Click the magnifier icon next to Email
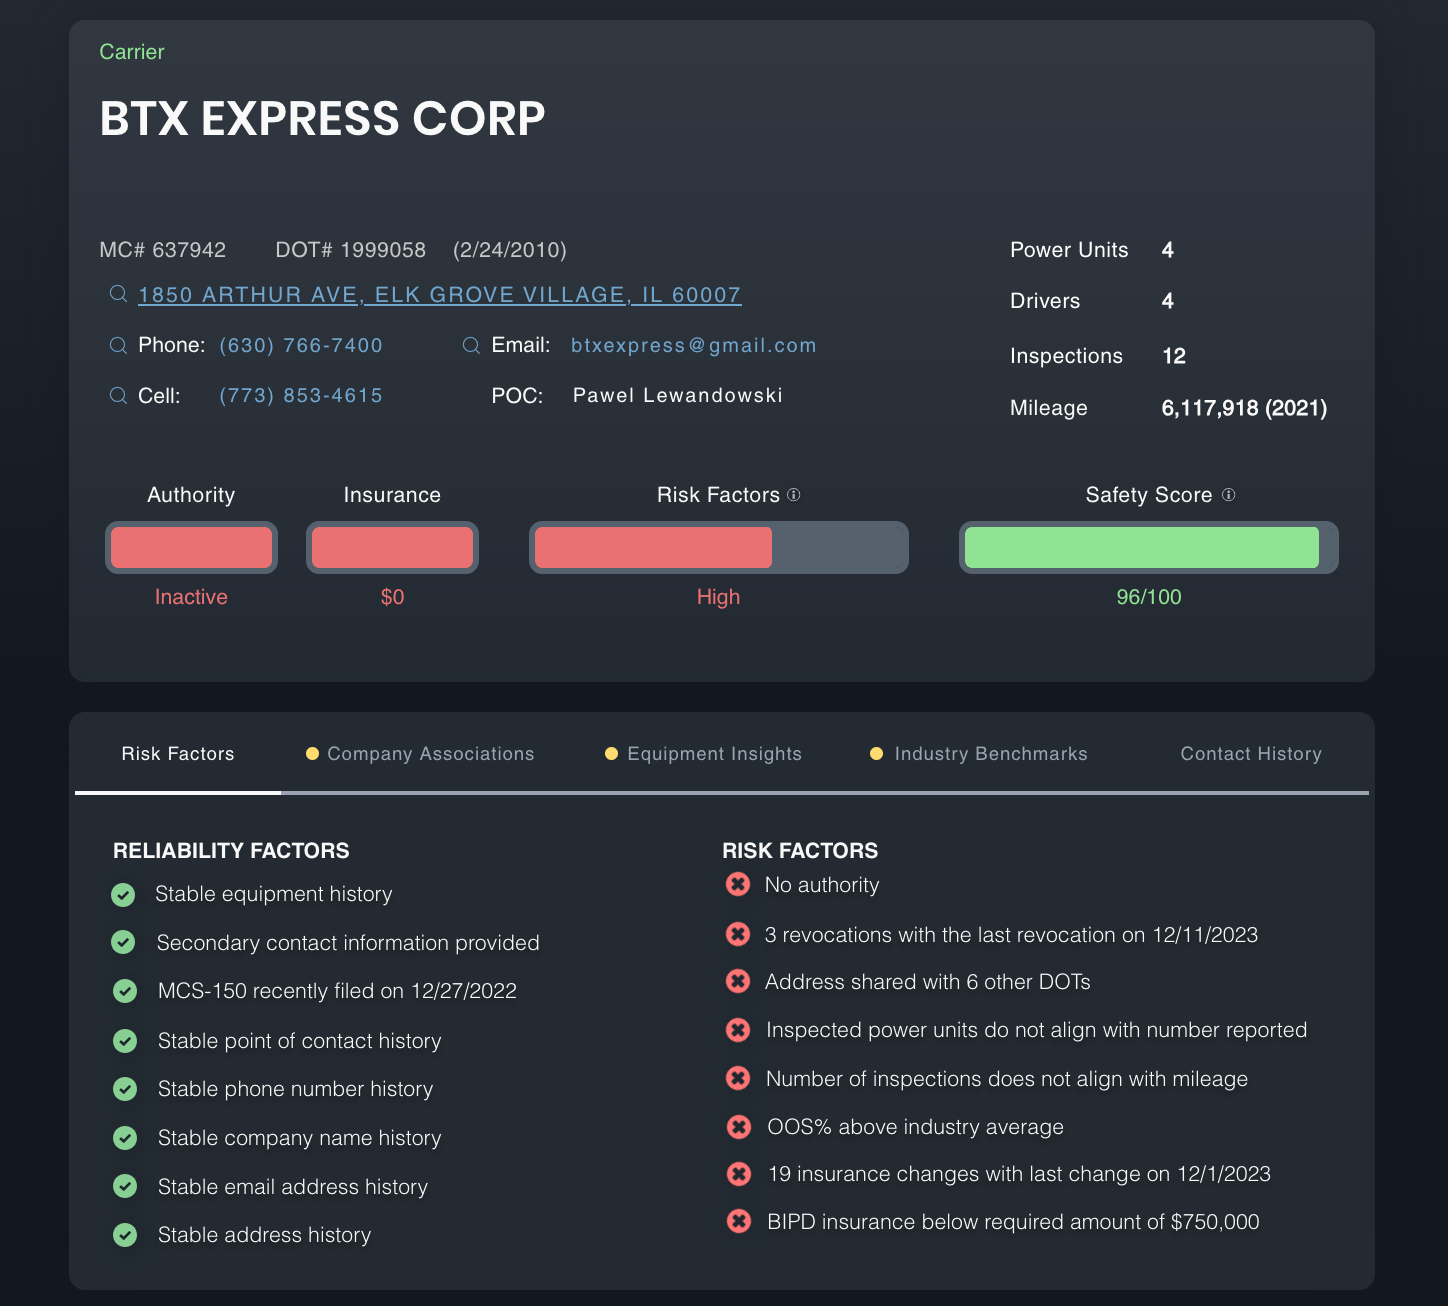1448x1306 pixels. 471,345
